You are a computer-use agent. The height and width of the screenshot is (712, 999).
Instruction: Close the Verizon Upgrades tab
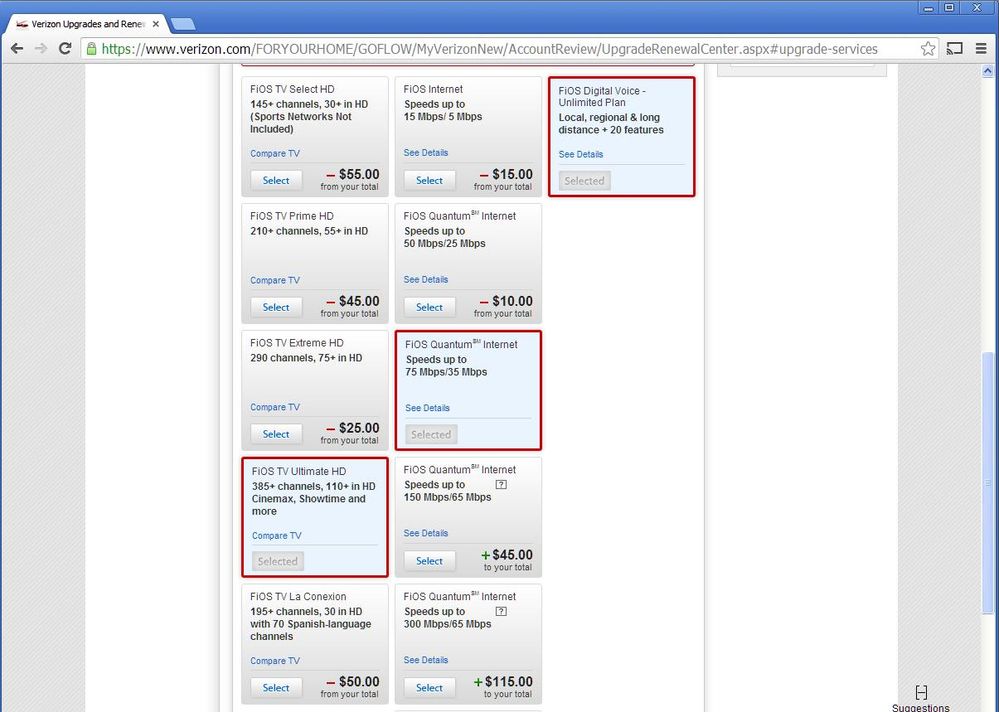155,24
